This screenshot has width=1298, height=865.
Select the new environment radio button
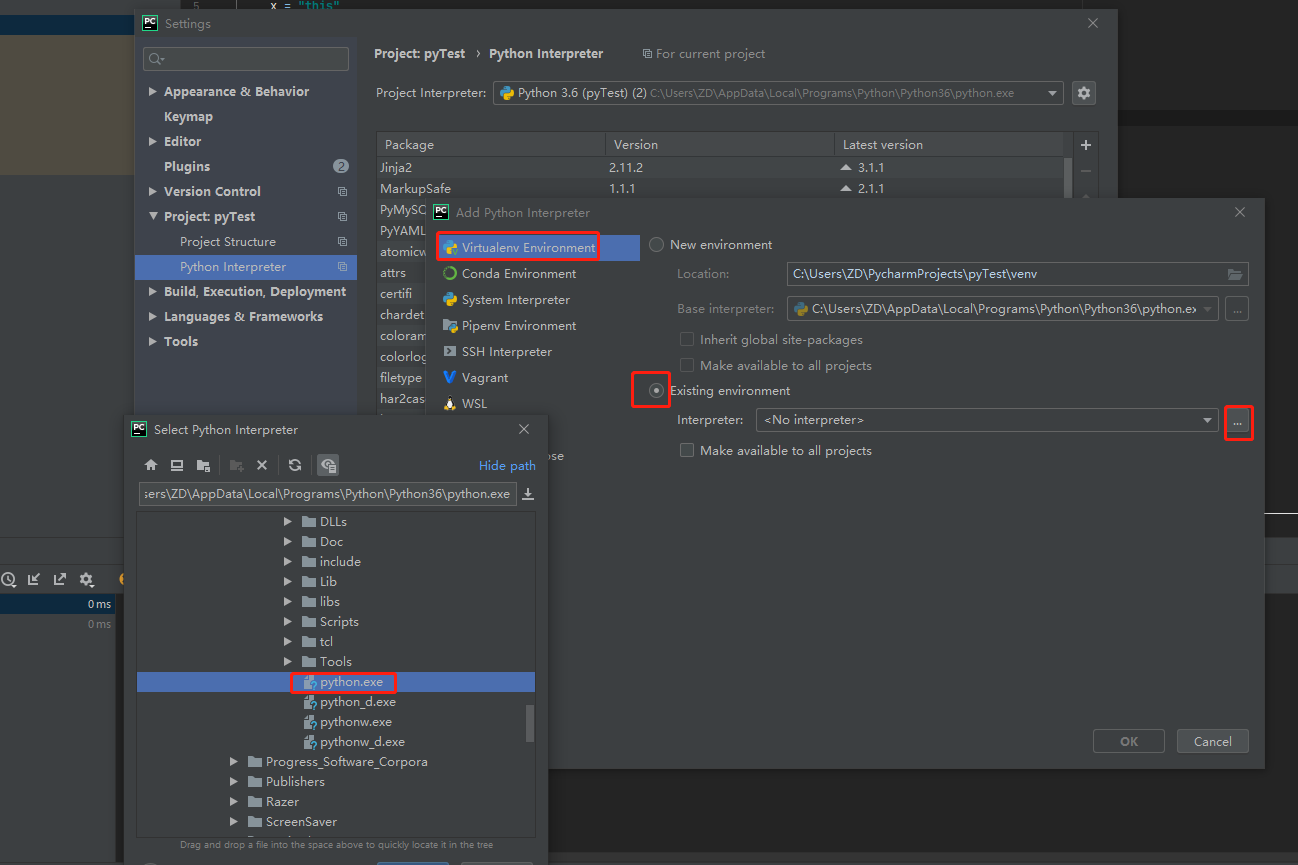[x=656, y=245]
